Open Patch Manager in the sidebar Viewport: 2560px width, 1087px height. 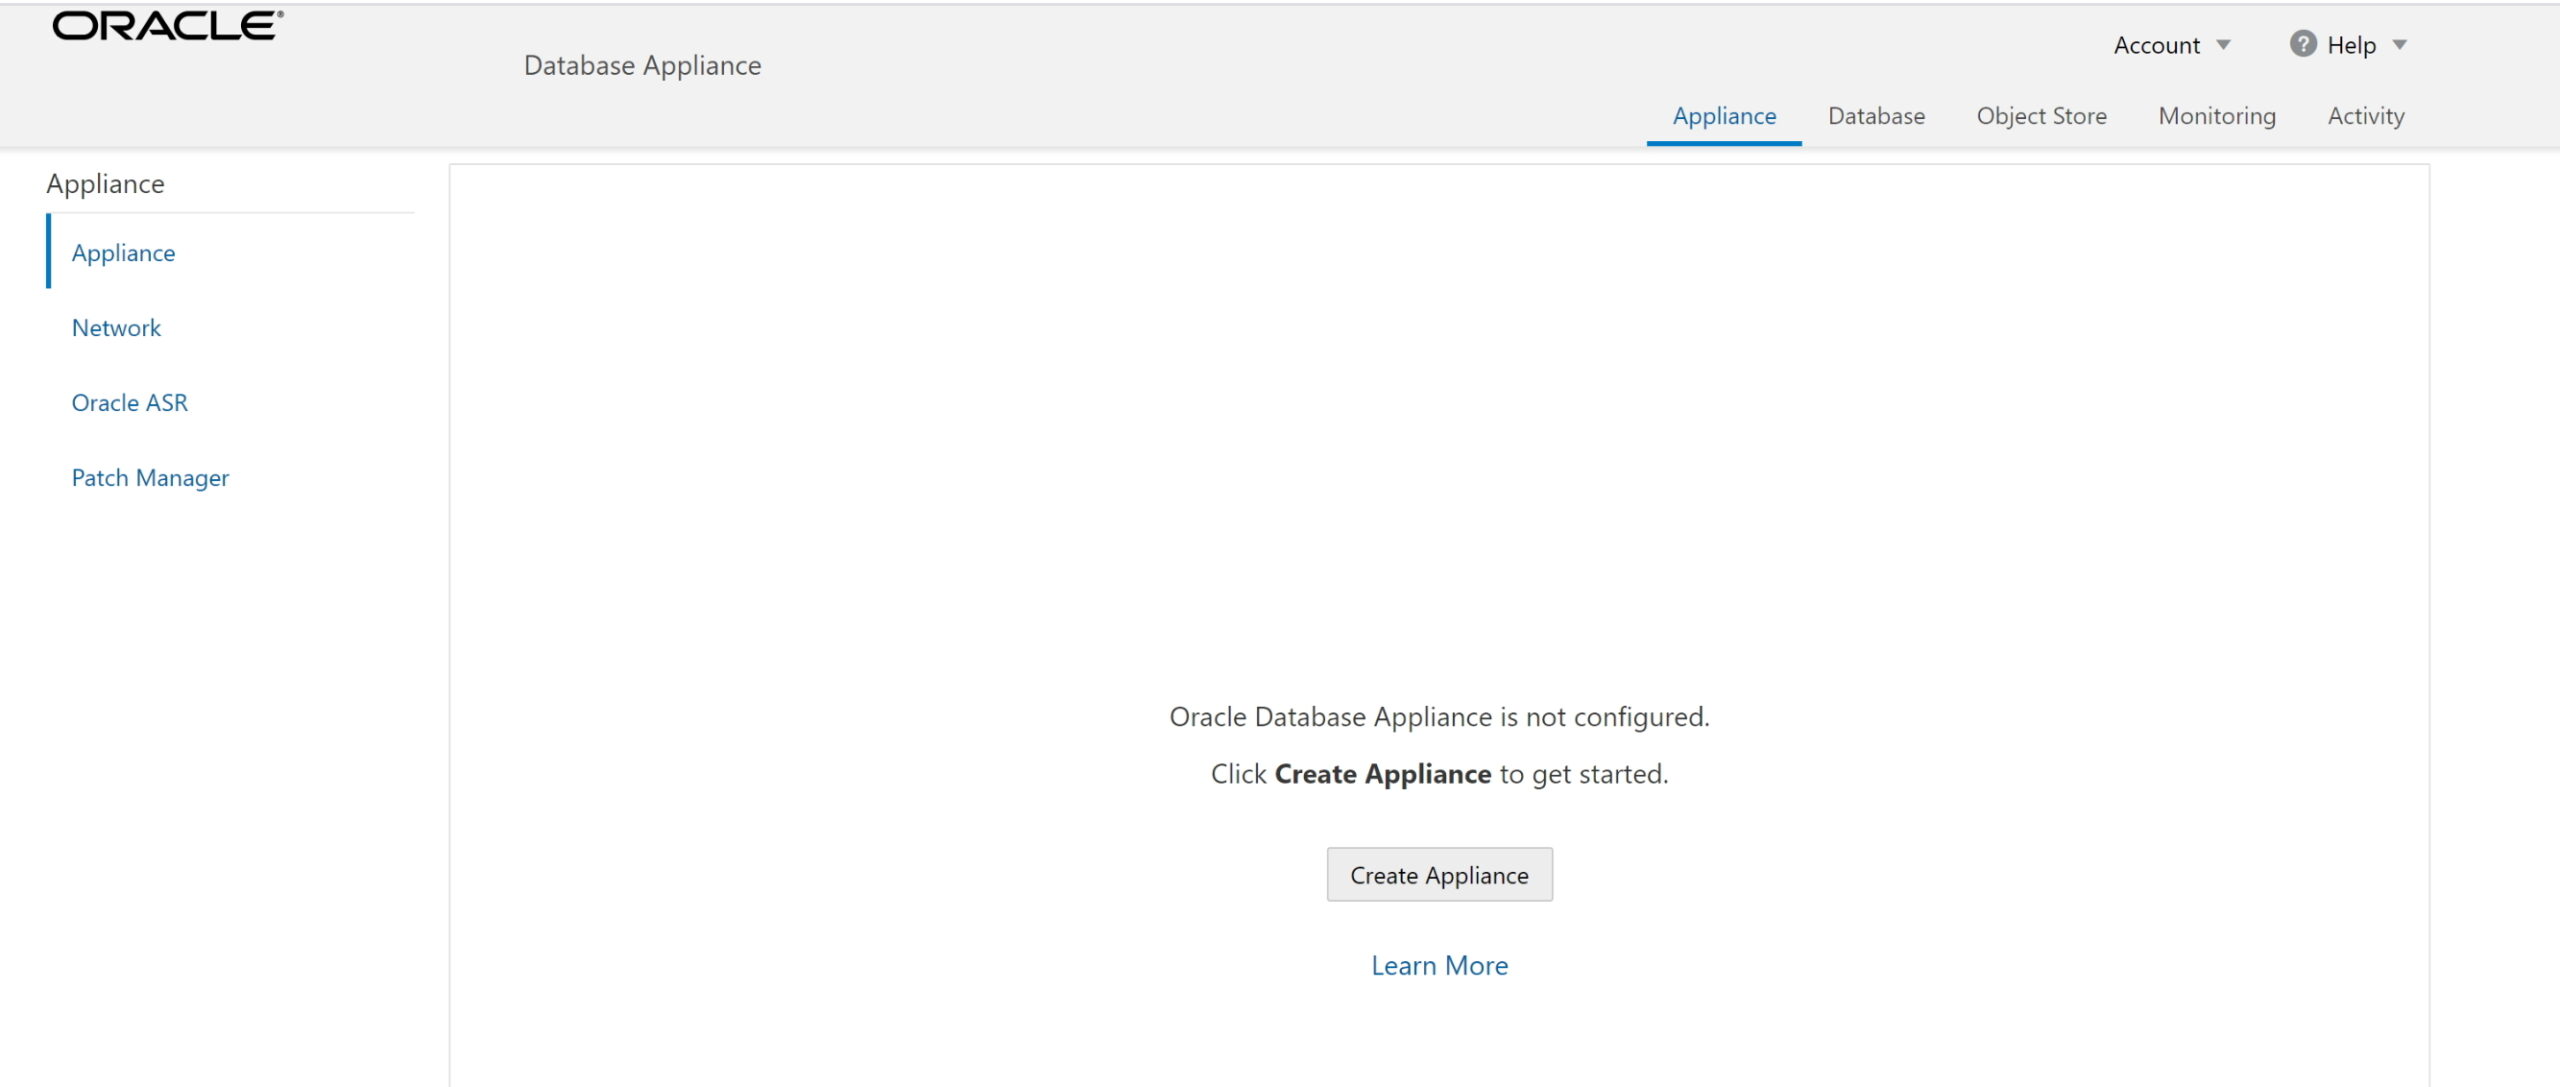pyautogui.click(x=150, y=478)
